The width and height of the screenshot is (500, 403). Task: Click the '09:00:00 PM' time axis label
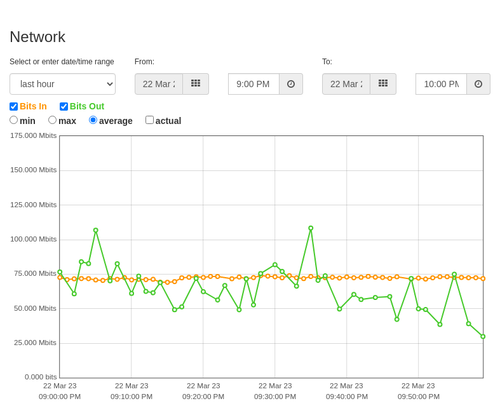(60, 397)
